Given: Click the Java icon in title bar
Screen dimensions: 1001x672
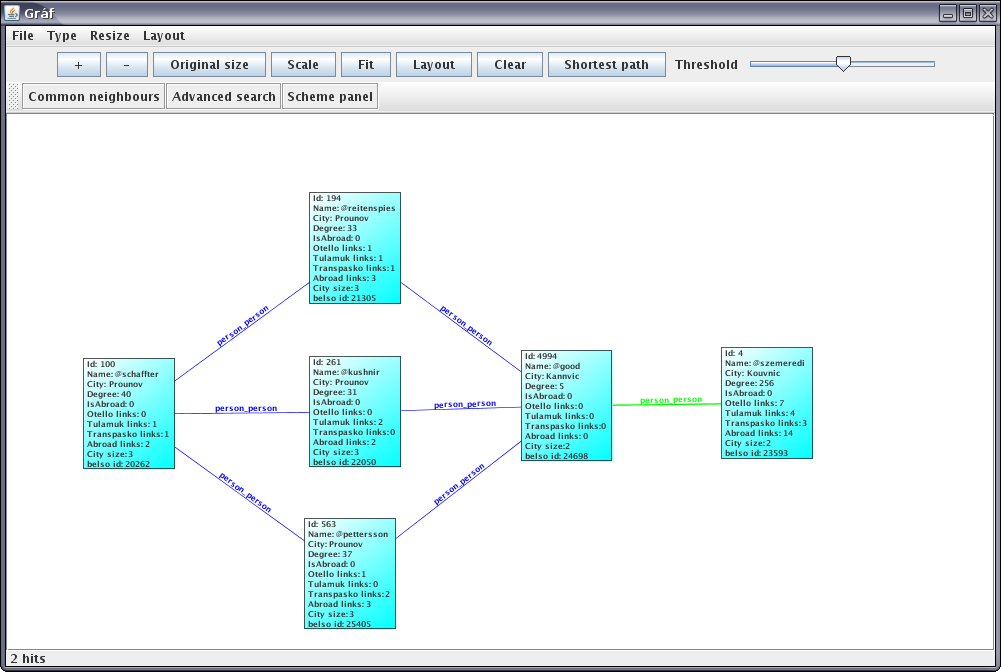Looking at the screenshot, I should [12, 13].
